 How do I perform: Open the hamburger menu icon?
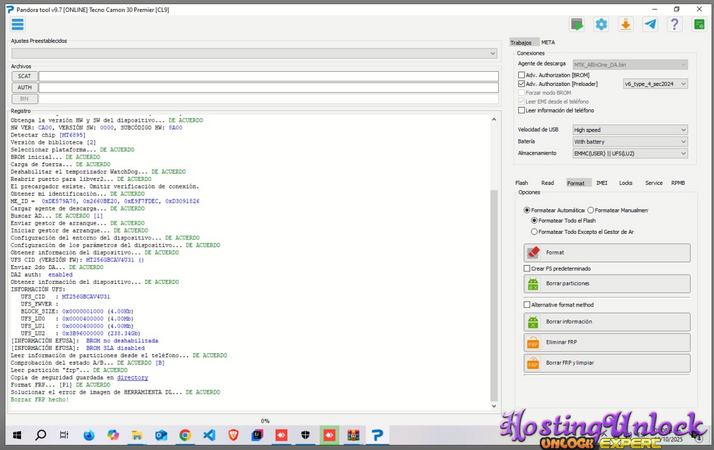click(17, 24)
